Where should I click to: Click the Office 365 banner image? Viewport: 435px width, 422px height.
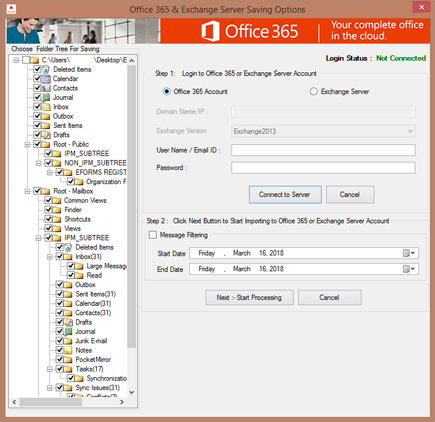[218, 31]
